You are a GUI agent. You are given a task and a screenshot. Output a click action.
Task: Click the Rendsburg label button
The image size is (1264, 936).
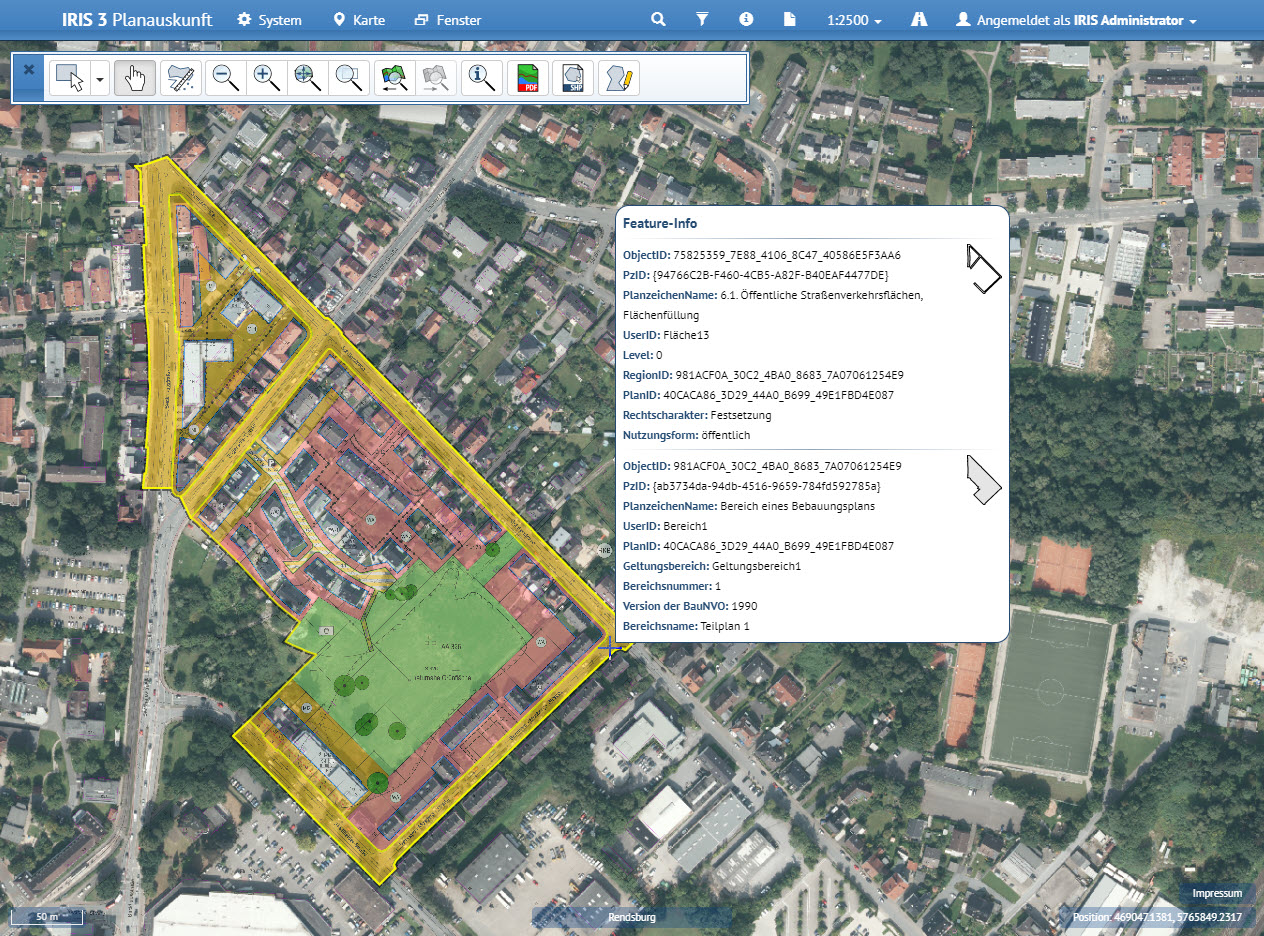pos(632,917)
